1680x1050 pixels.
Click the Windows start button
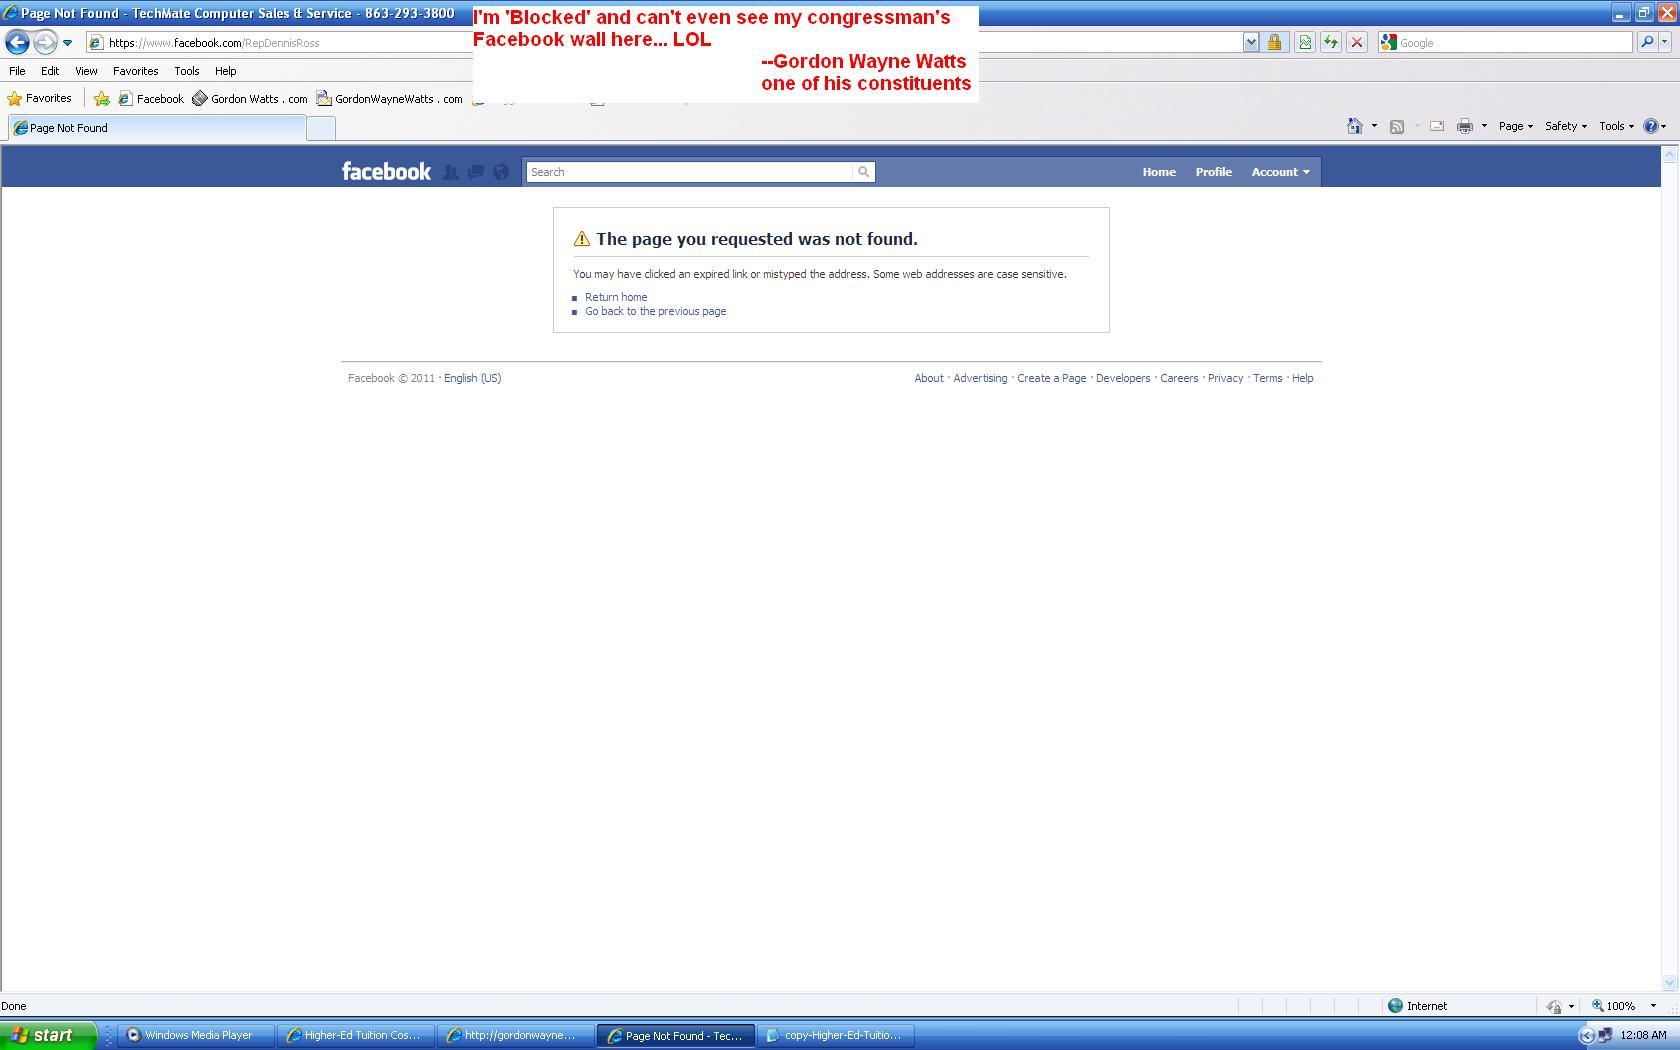48,1035
